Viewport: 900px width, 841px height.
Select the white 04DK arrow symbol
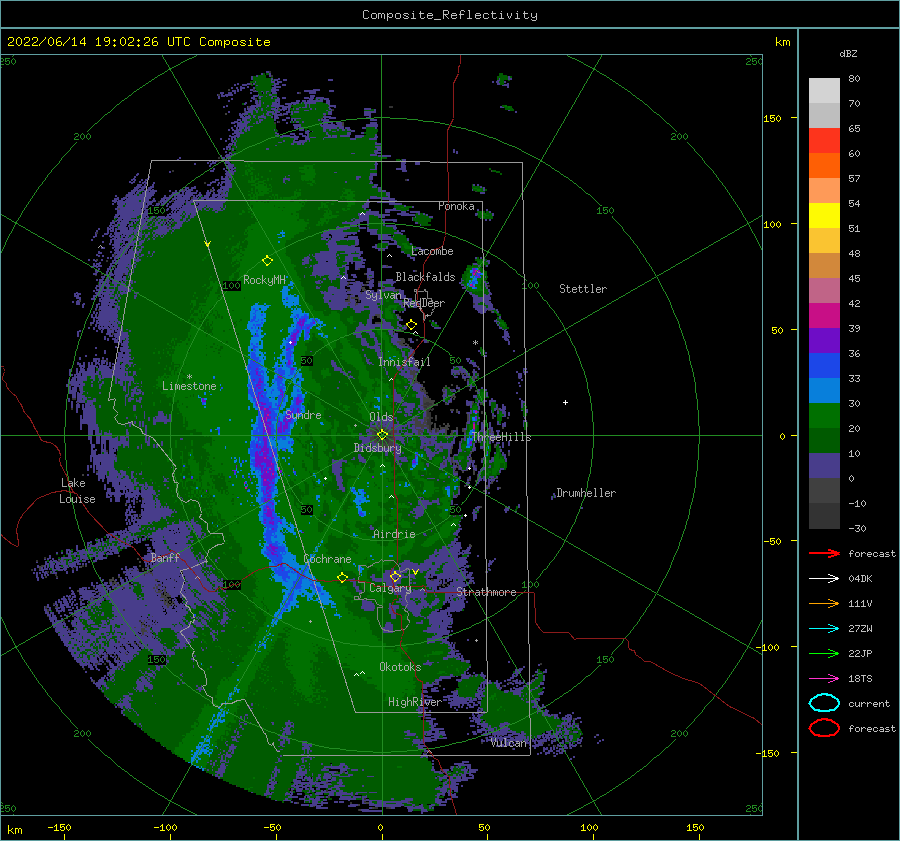pyautogui.click(x=824, y=578)
